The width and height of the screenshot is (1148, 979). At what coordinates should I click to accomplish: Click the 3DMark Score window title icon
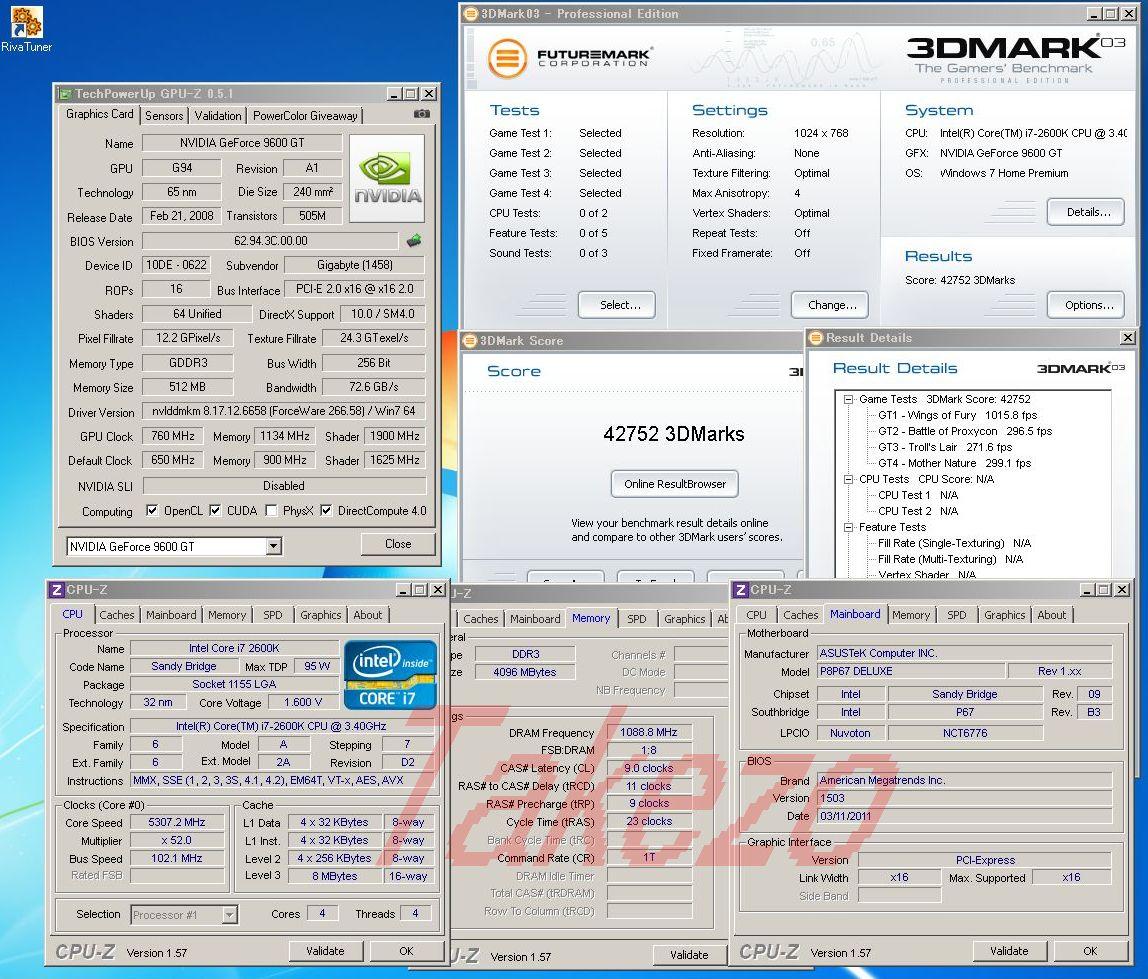(470, 340)
